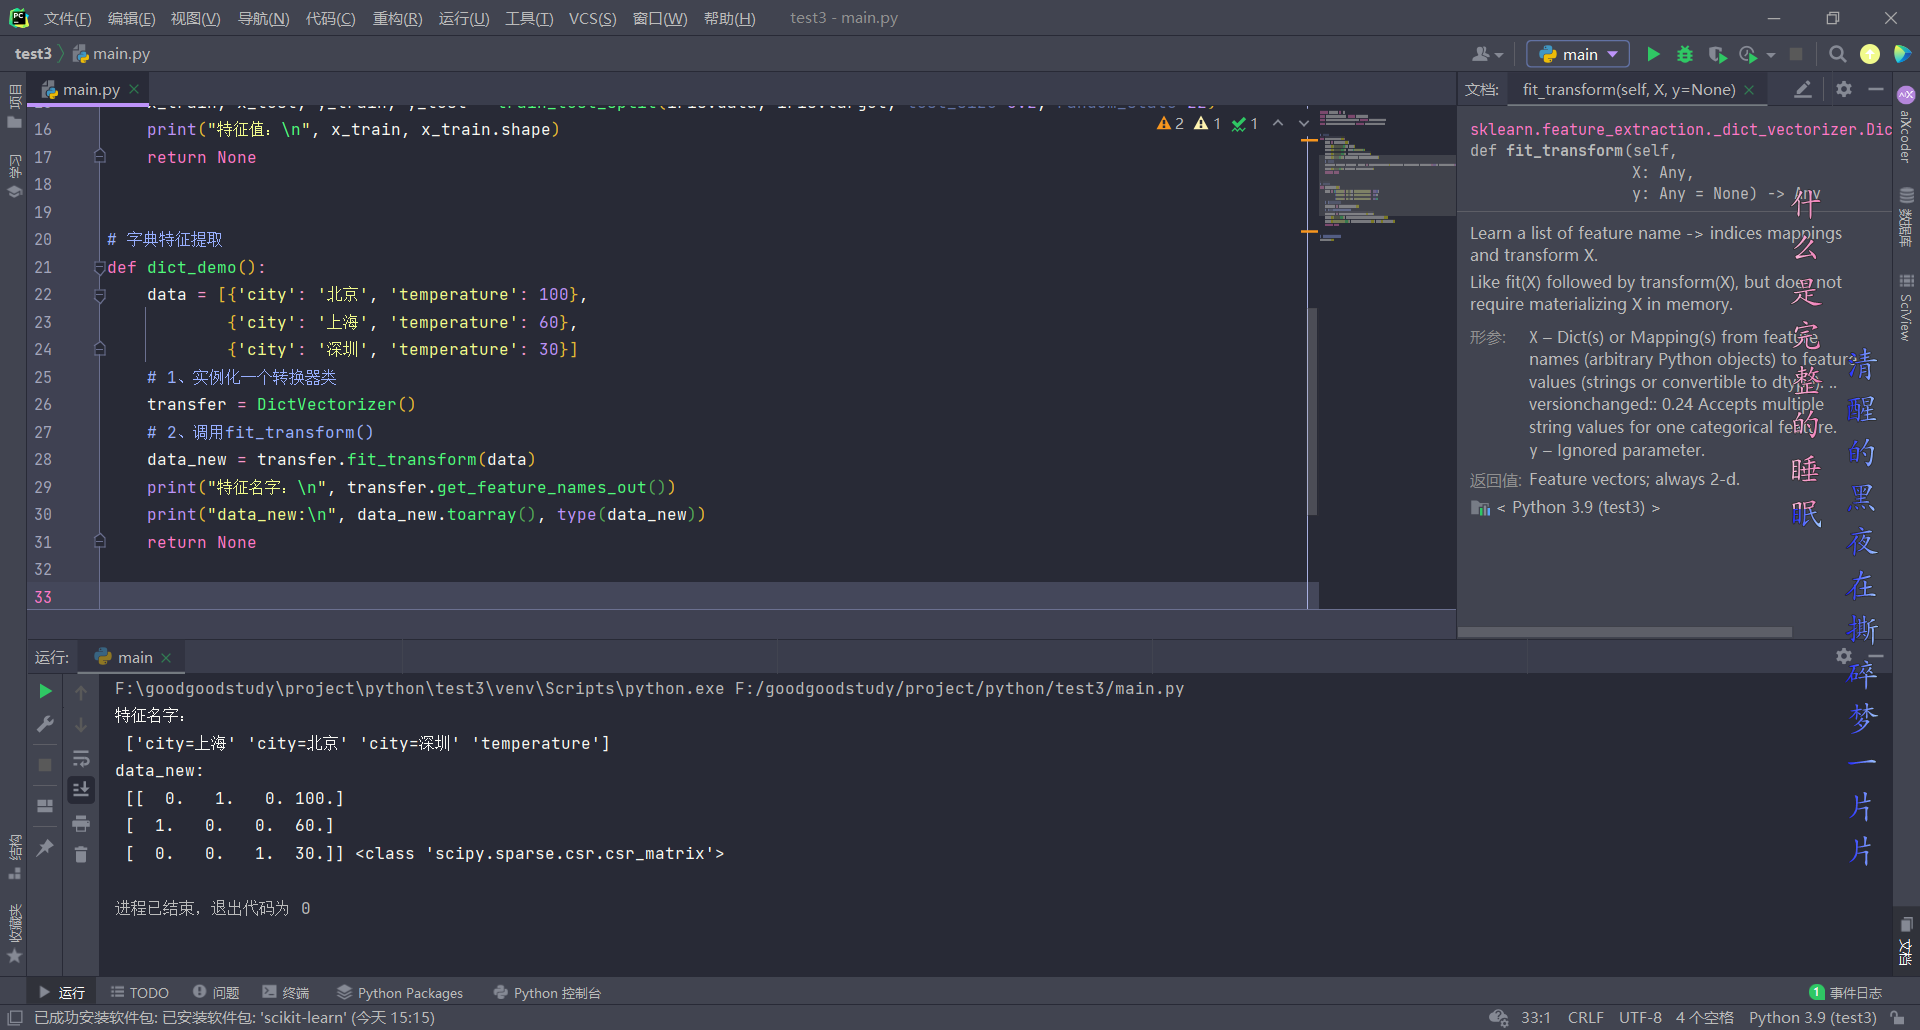Viewport: 1920px width, 1030px height.
Task: Rerun main in the Run panel
Action: pyautogui.click(x=45, y=691)
